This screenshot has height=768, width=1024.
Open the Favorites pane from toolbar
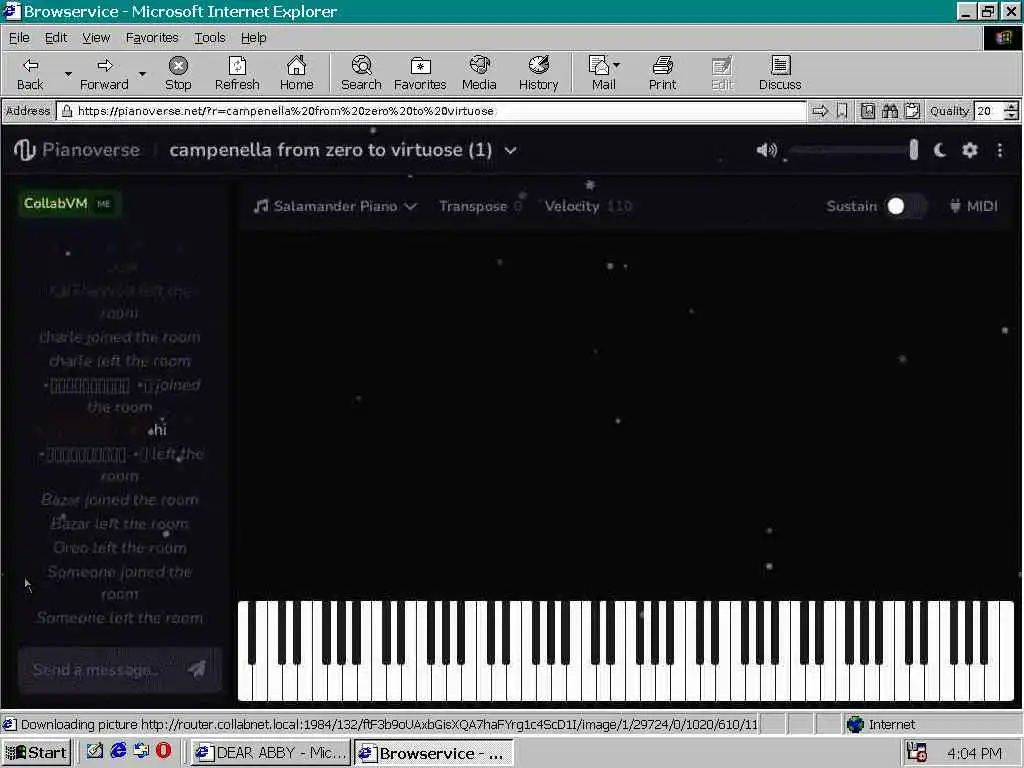coord(420,73)
